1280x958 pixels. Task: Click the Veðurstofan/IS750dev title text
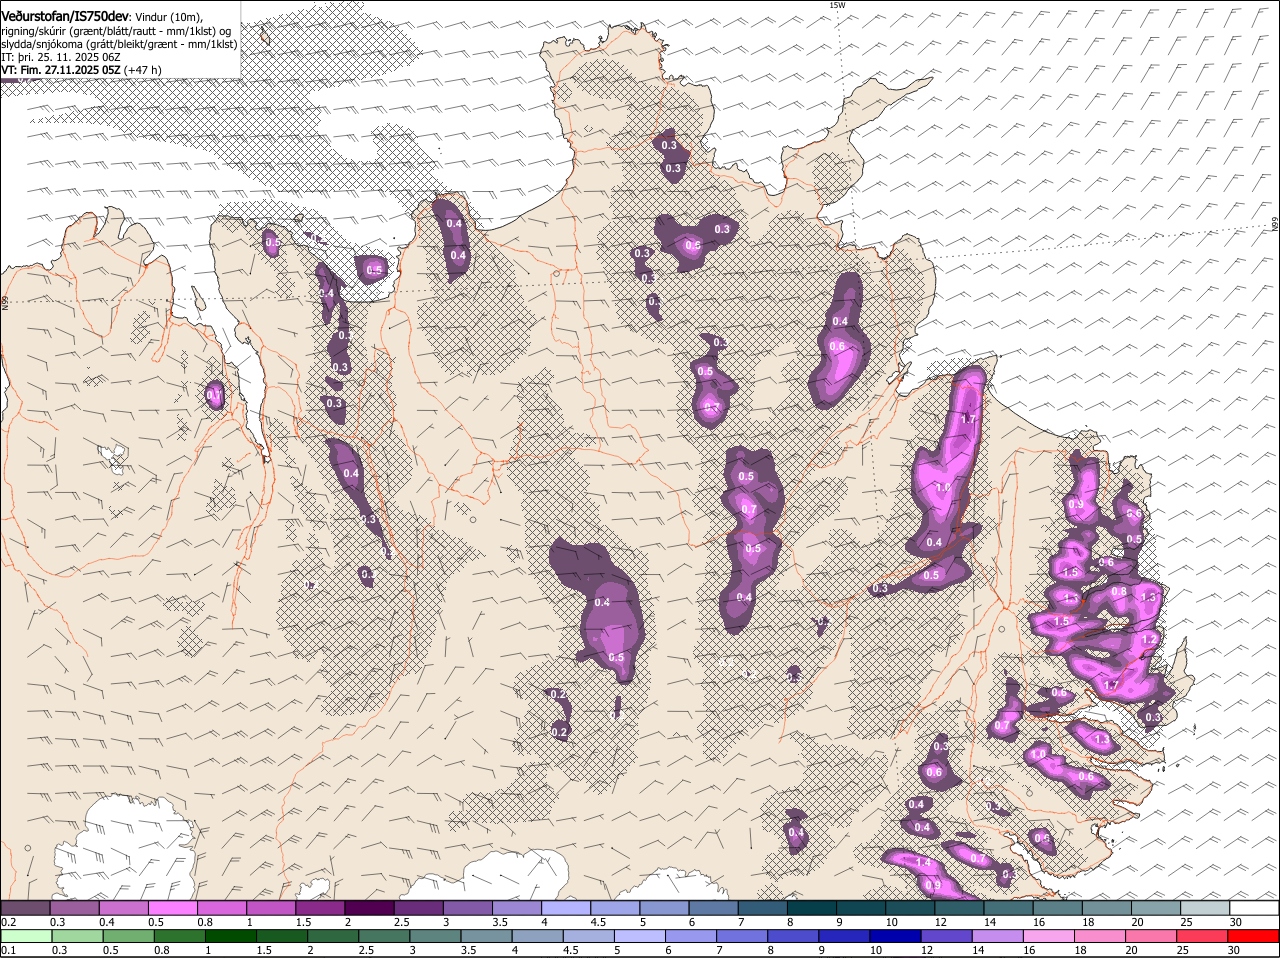pos(65,17)
